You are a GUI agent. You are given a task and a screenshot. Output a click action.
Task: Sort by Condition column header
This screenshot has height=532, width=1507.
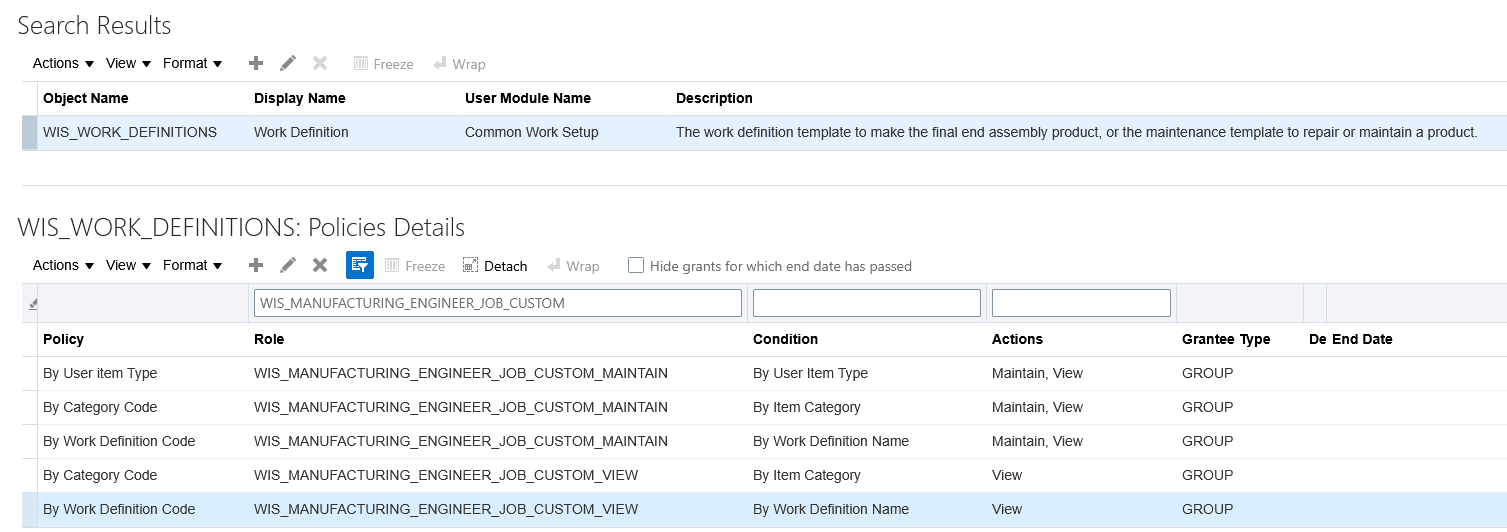pyautogui.click(x=786, y=339)
